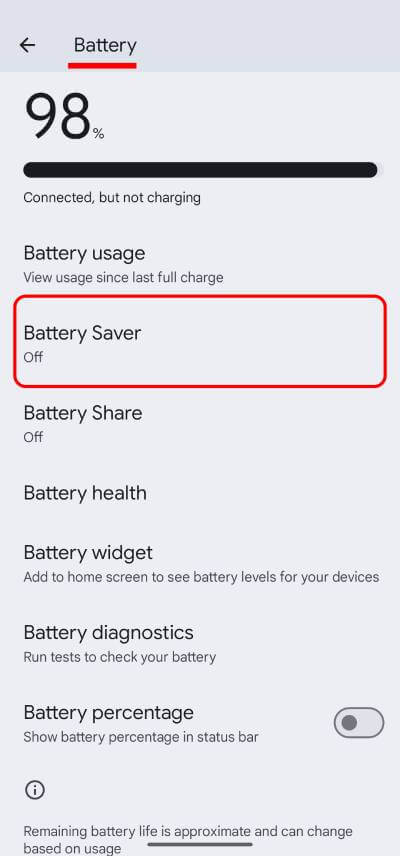This screenshot has width=400, height=856.
Task: Tap the Battery page title
Action: [105, 45]
